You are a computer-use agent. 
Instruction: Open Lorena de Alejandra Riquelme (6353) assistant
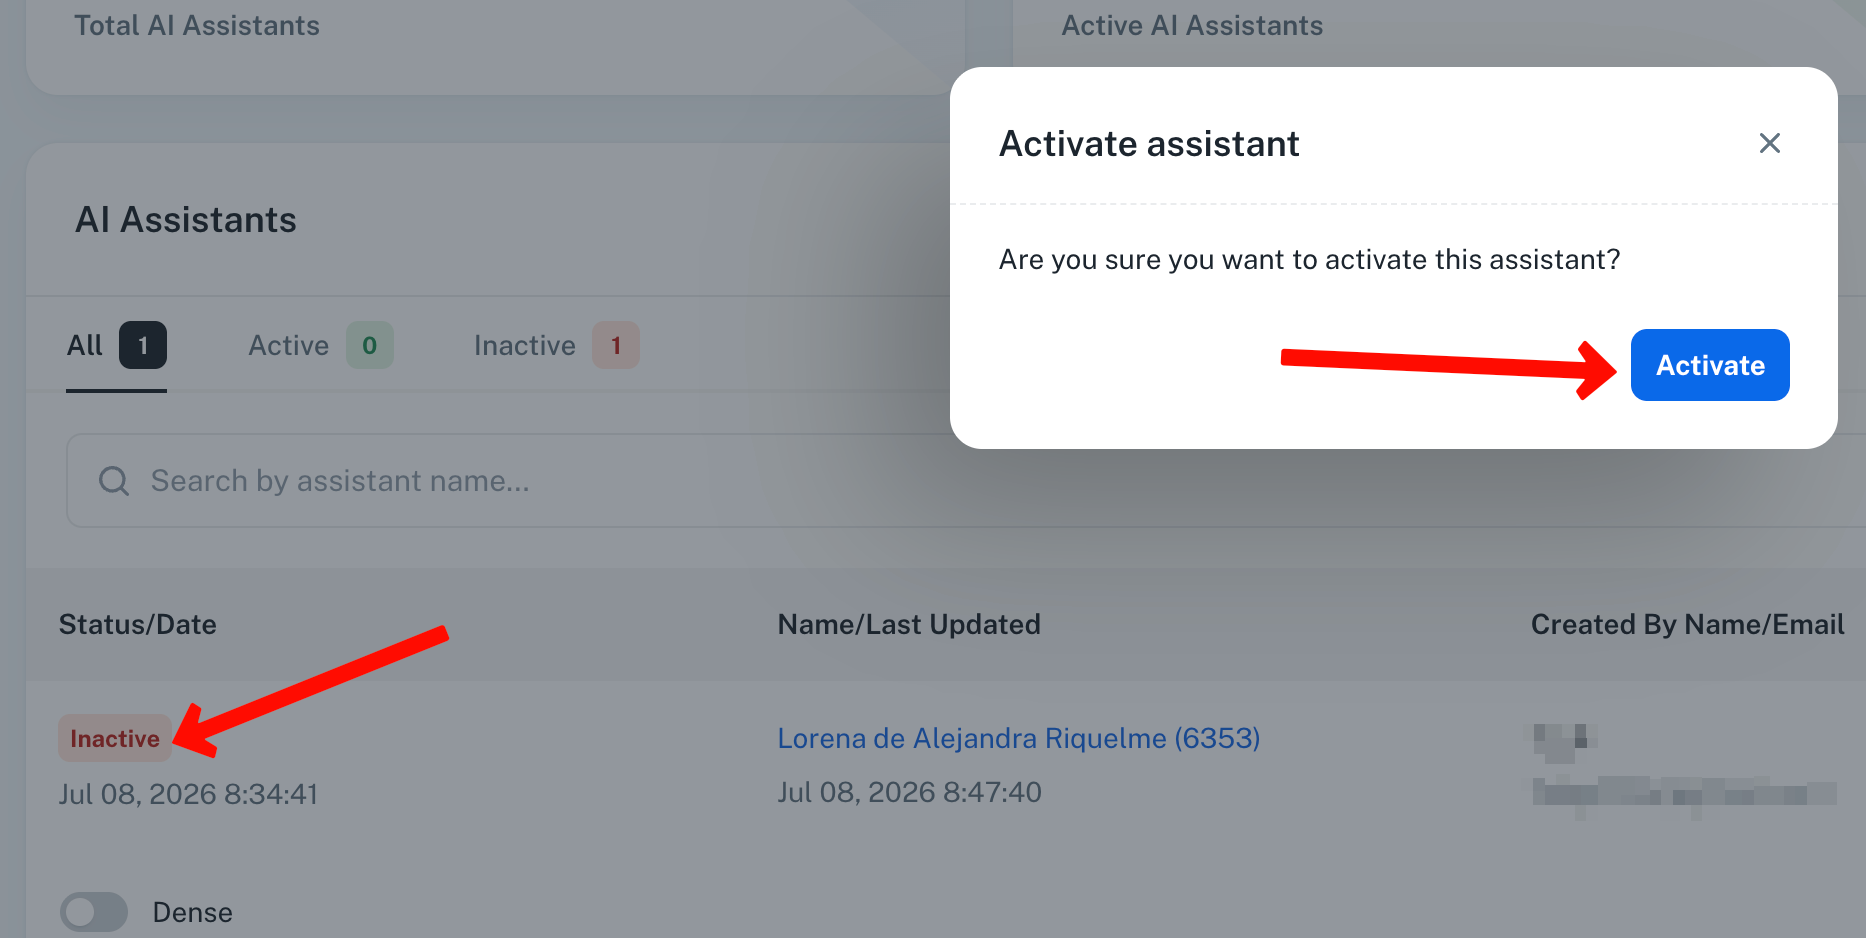pos(1019,738)
